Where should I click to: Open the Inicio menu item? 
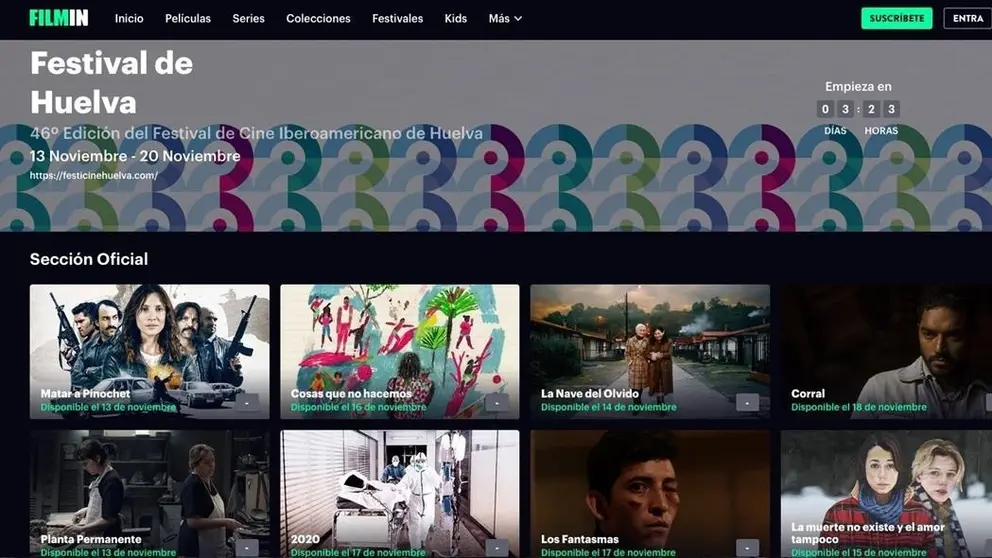(129, 18)
